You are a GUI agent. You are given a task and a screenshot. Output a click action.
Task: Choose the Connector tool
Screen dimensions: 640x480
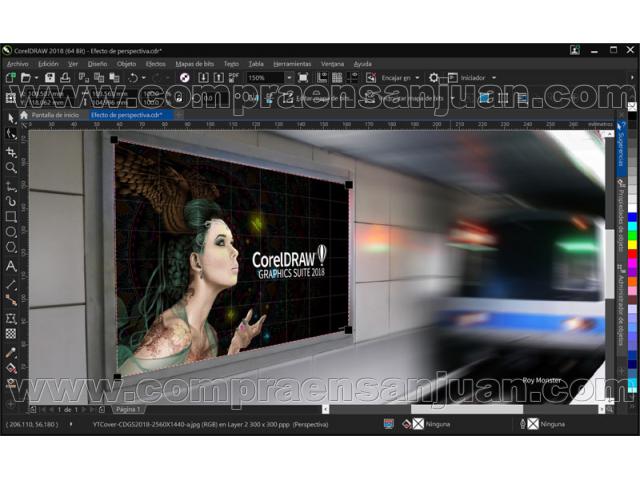pos(11,300)
